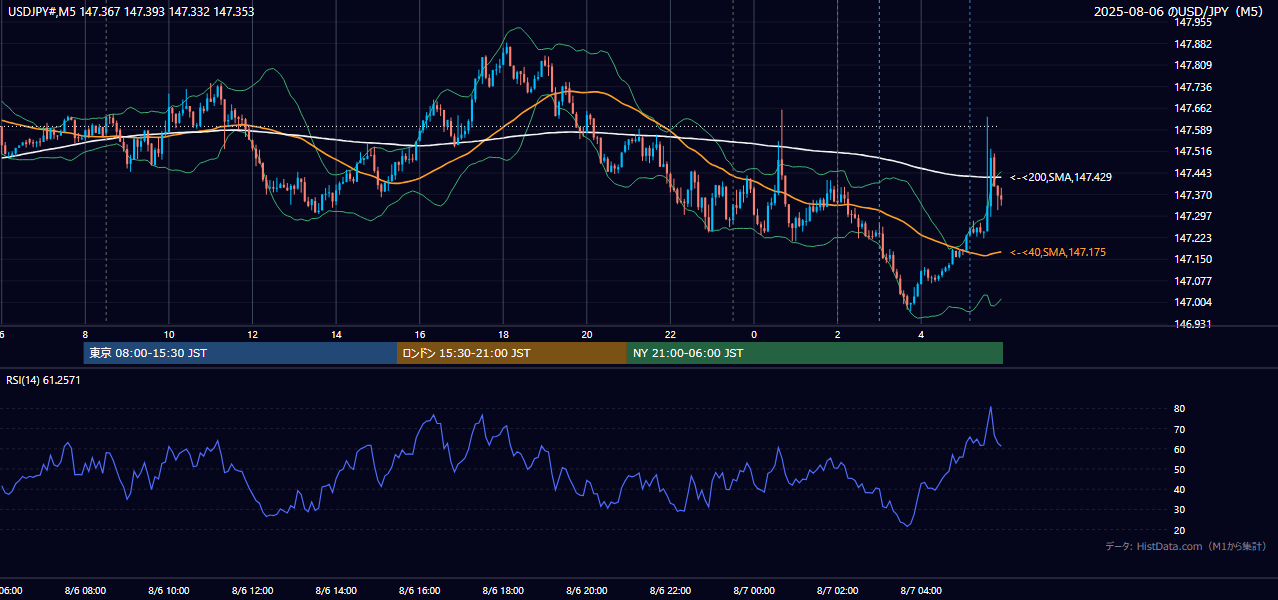This screenshot has height=600, width=1278.
Task: Click the RSI(14) 61.2571 indicator label
Action: pos(44,380)
